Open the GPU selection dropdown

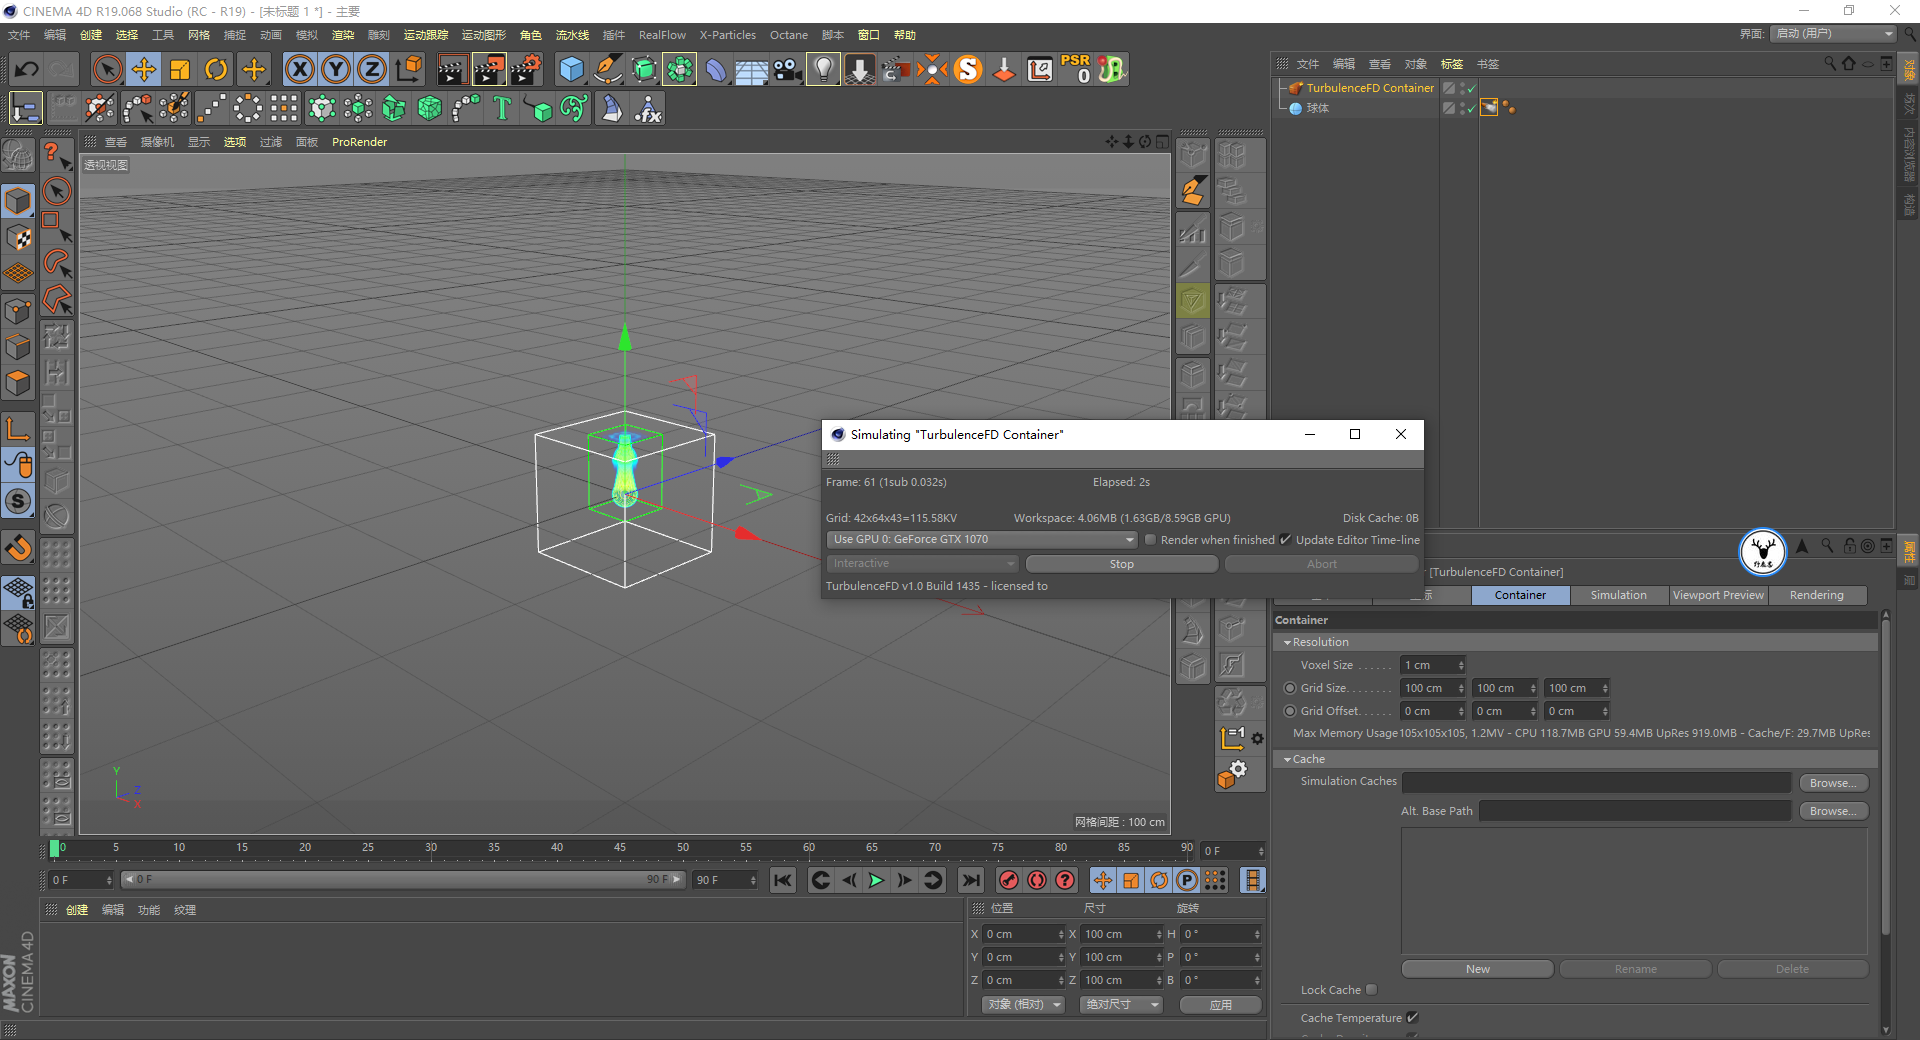982,540
